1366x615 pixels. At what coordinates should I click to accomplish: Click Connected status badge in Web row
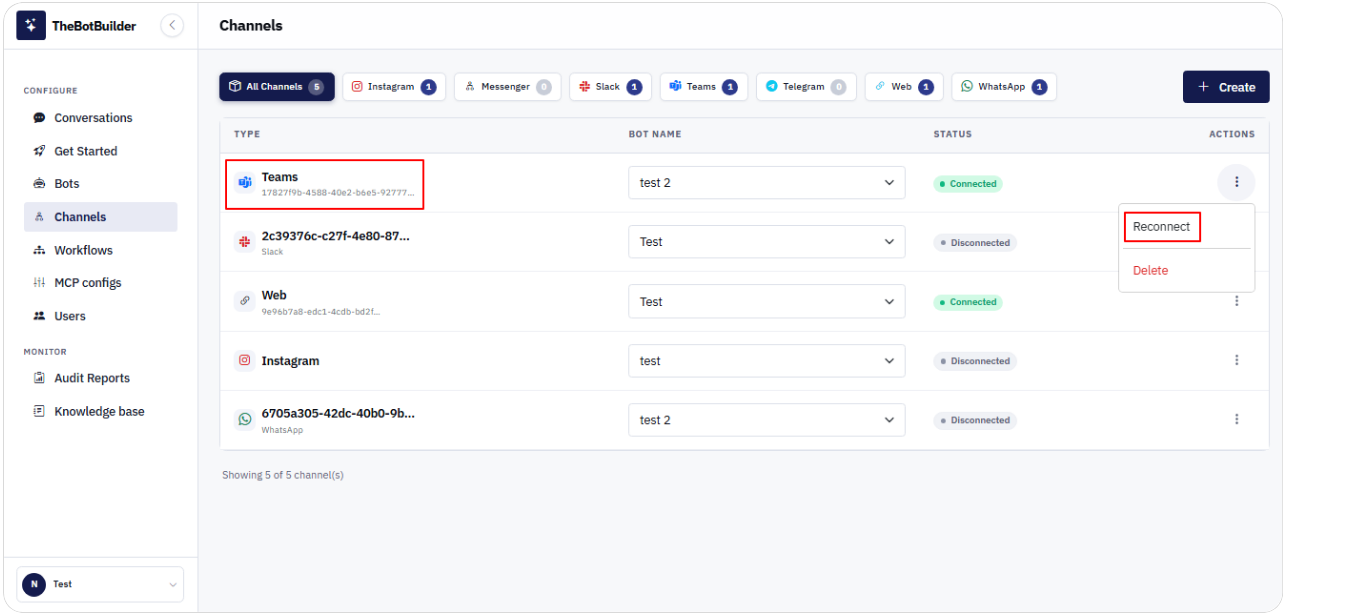(968, 302)
